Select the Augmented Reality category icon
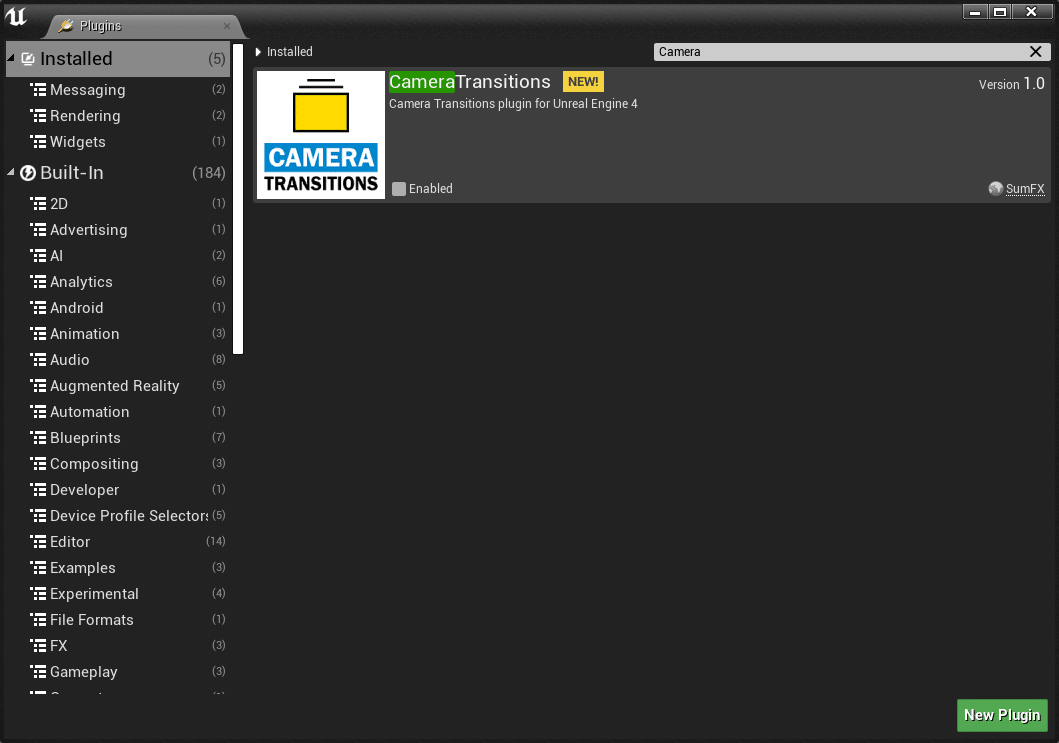 (40, 385)
